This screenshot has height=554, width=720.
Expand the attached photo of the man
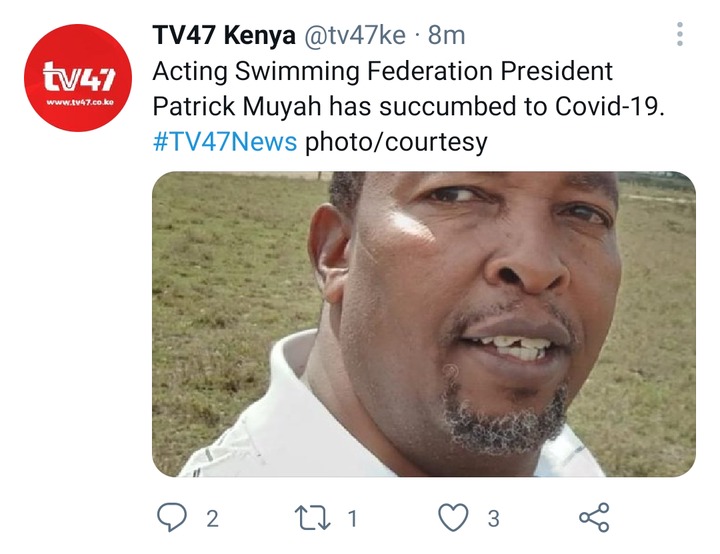[x=424, y=324]
